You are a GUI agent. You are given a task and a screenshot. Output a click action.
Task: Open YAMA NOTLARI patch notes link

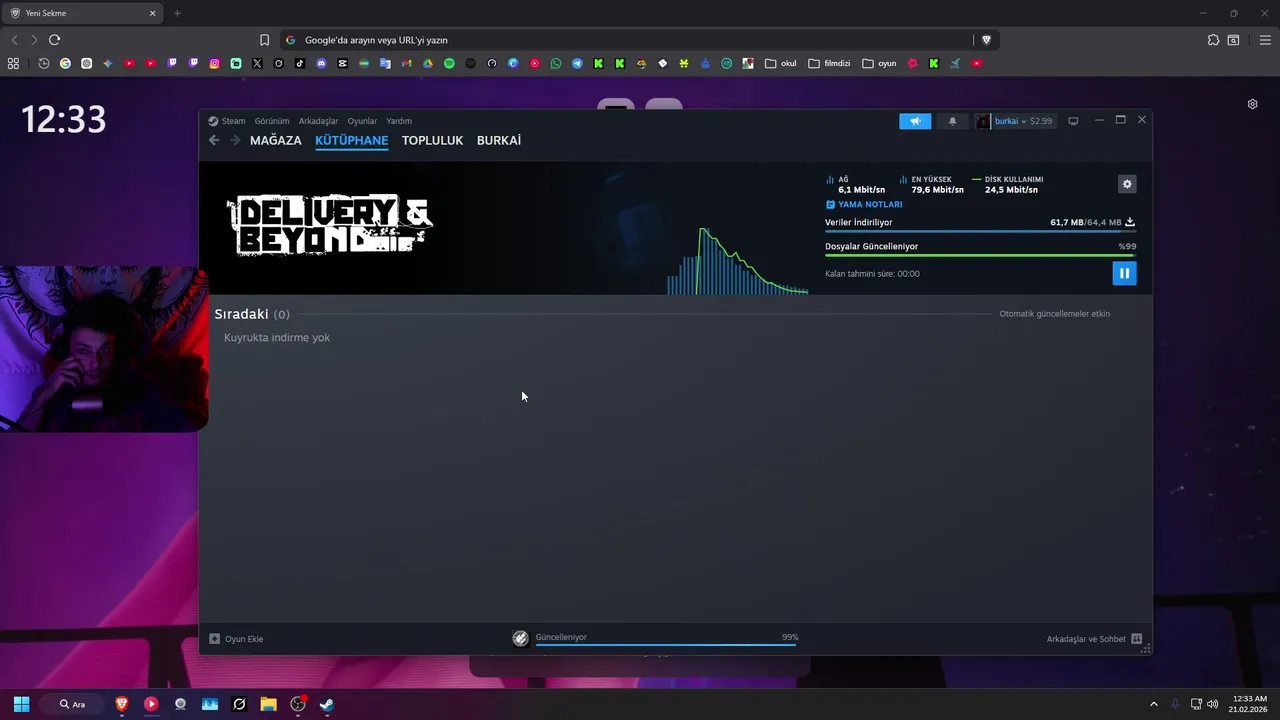pyautogui.click(x=864, y=204)
